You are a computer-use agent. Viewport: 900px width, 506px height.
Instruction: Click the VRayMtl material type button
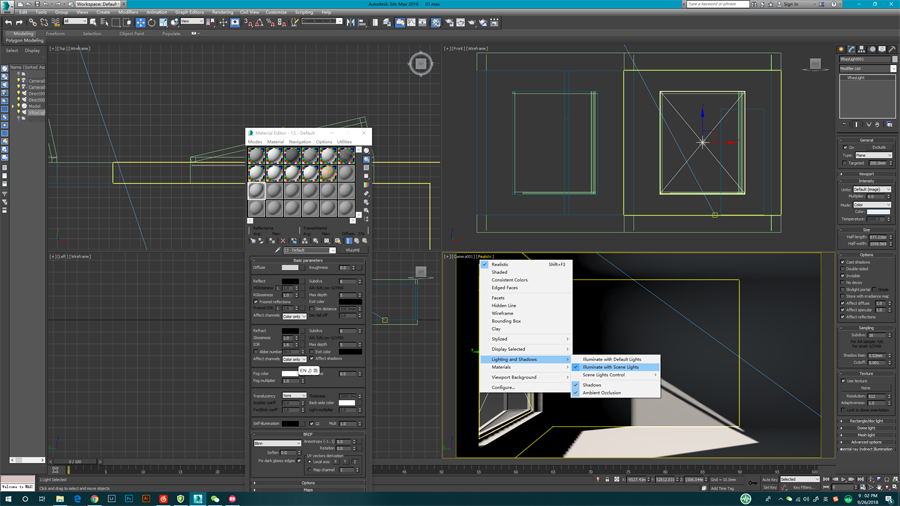[352, 250]
